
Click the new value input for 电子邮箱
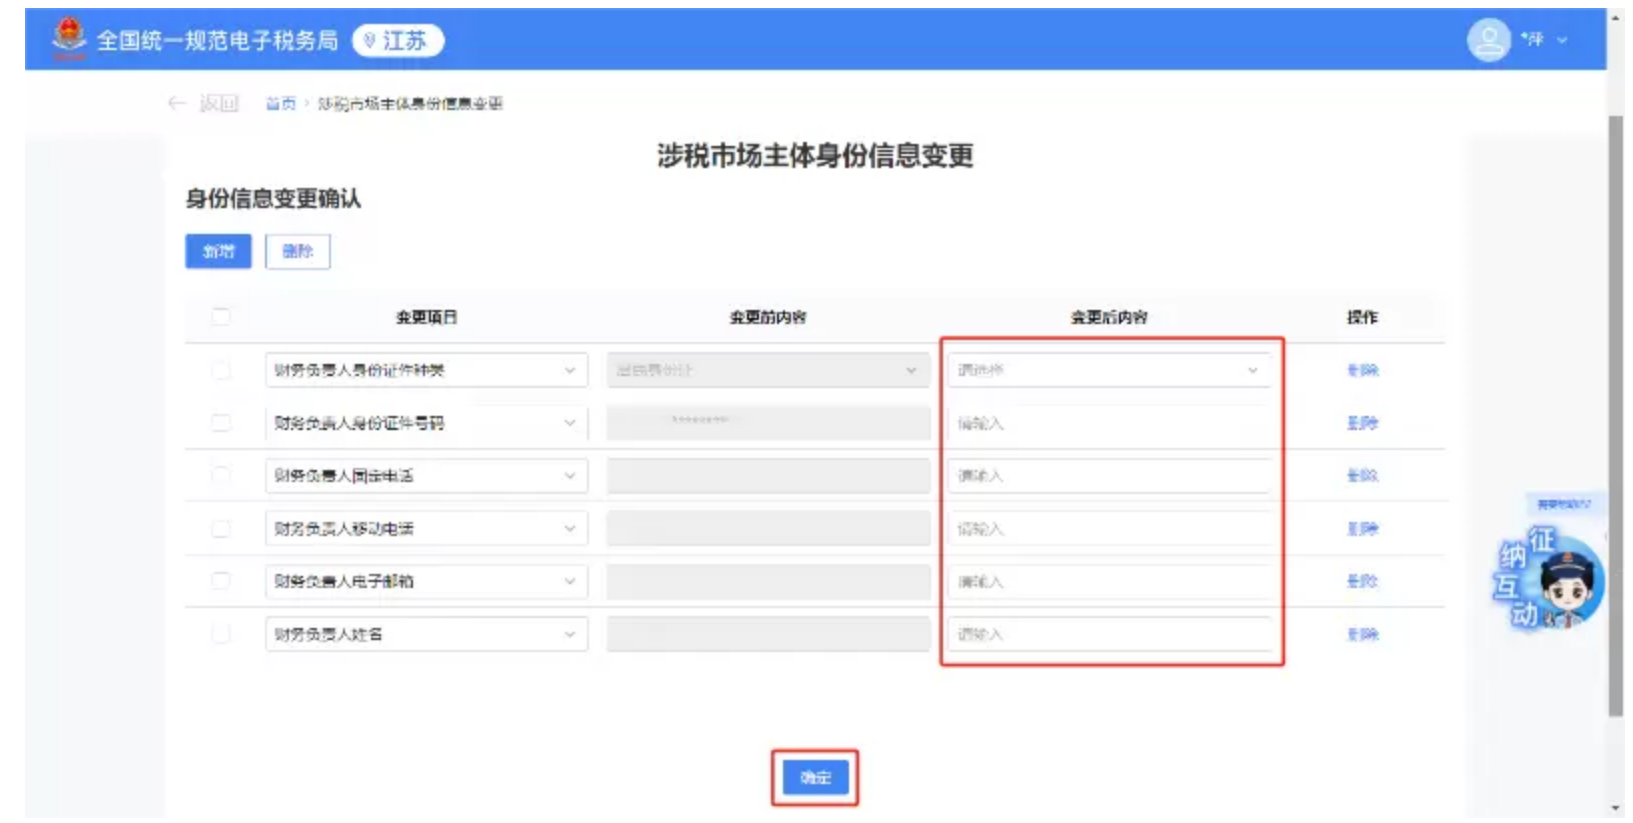1109,581
